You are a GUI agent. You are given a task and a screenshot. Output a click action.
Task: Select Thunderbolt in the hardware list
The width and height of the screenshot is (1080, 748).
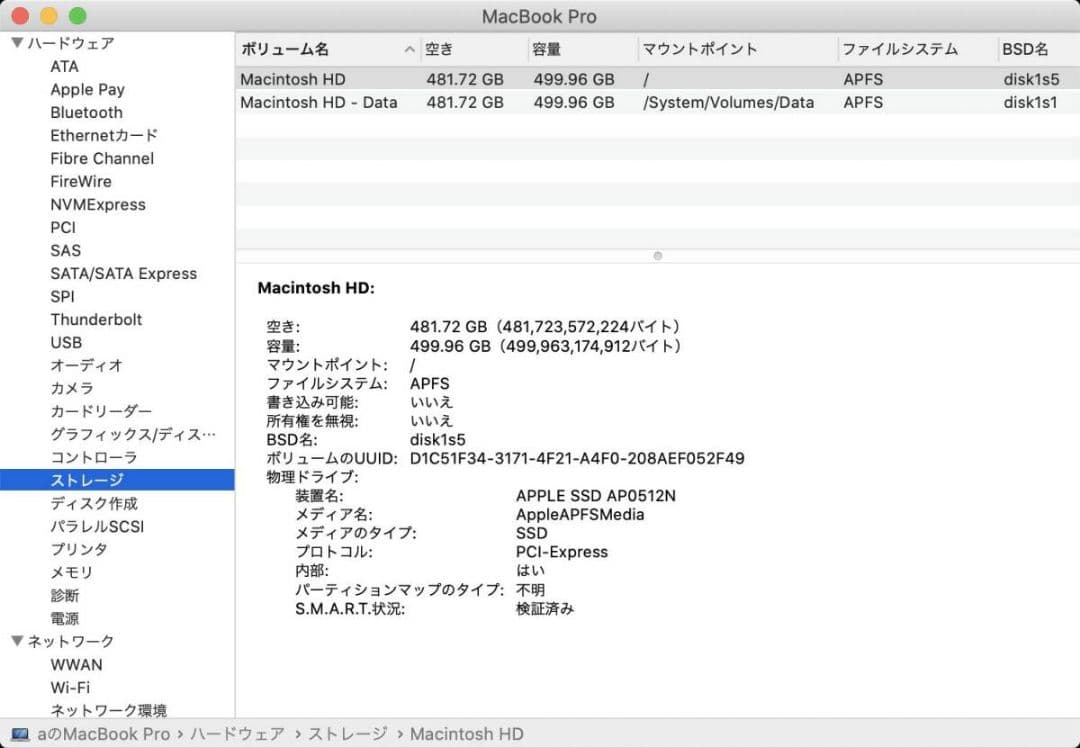(96, 319)
